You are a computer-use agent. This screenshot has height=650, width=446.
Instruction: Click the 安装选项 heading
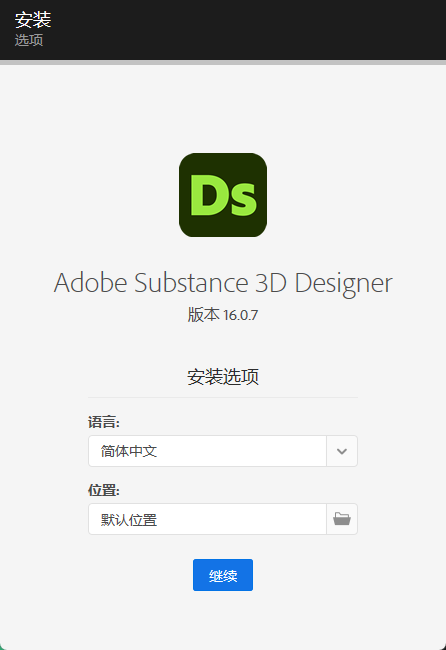click(x=223, y=377)
